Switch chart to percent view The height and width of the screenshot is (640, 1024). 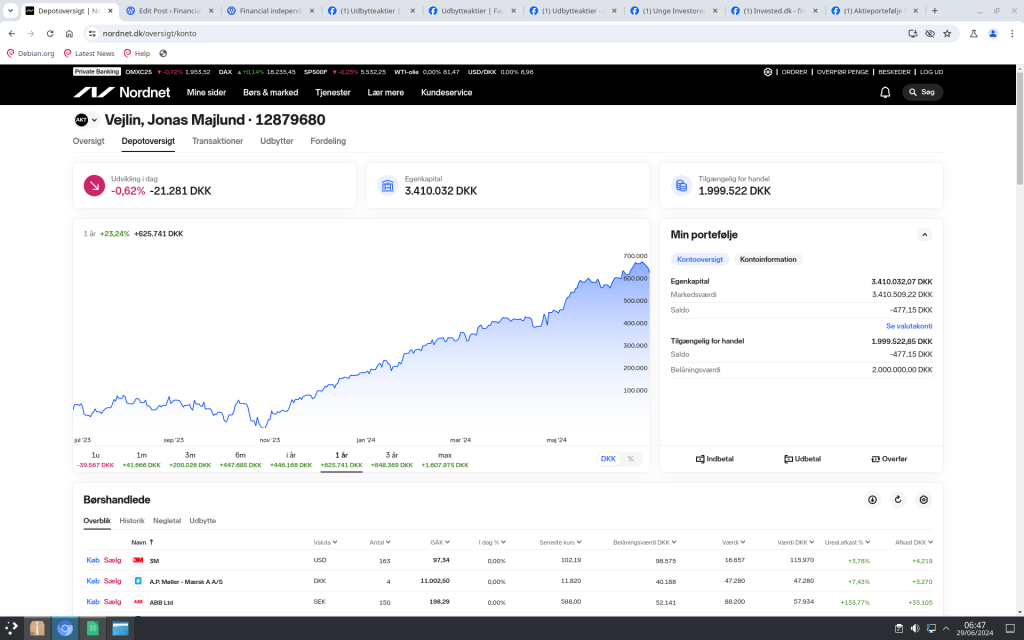tap(630, 459)
